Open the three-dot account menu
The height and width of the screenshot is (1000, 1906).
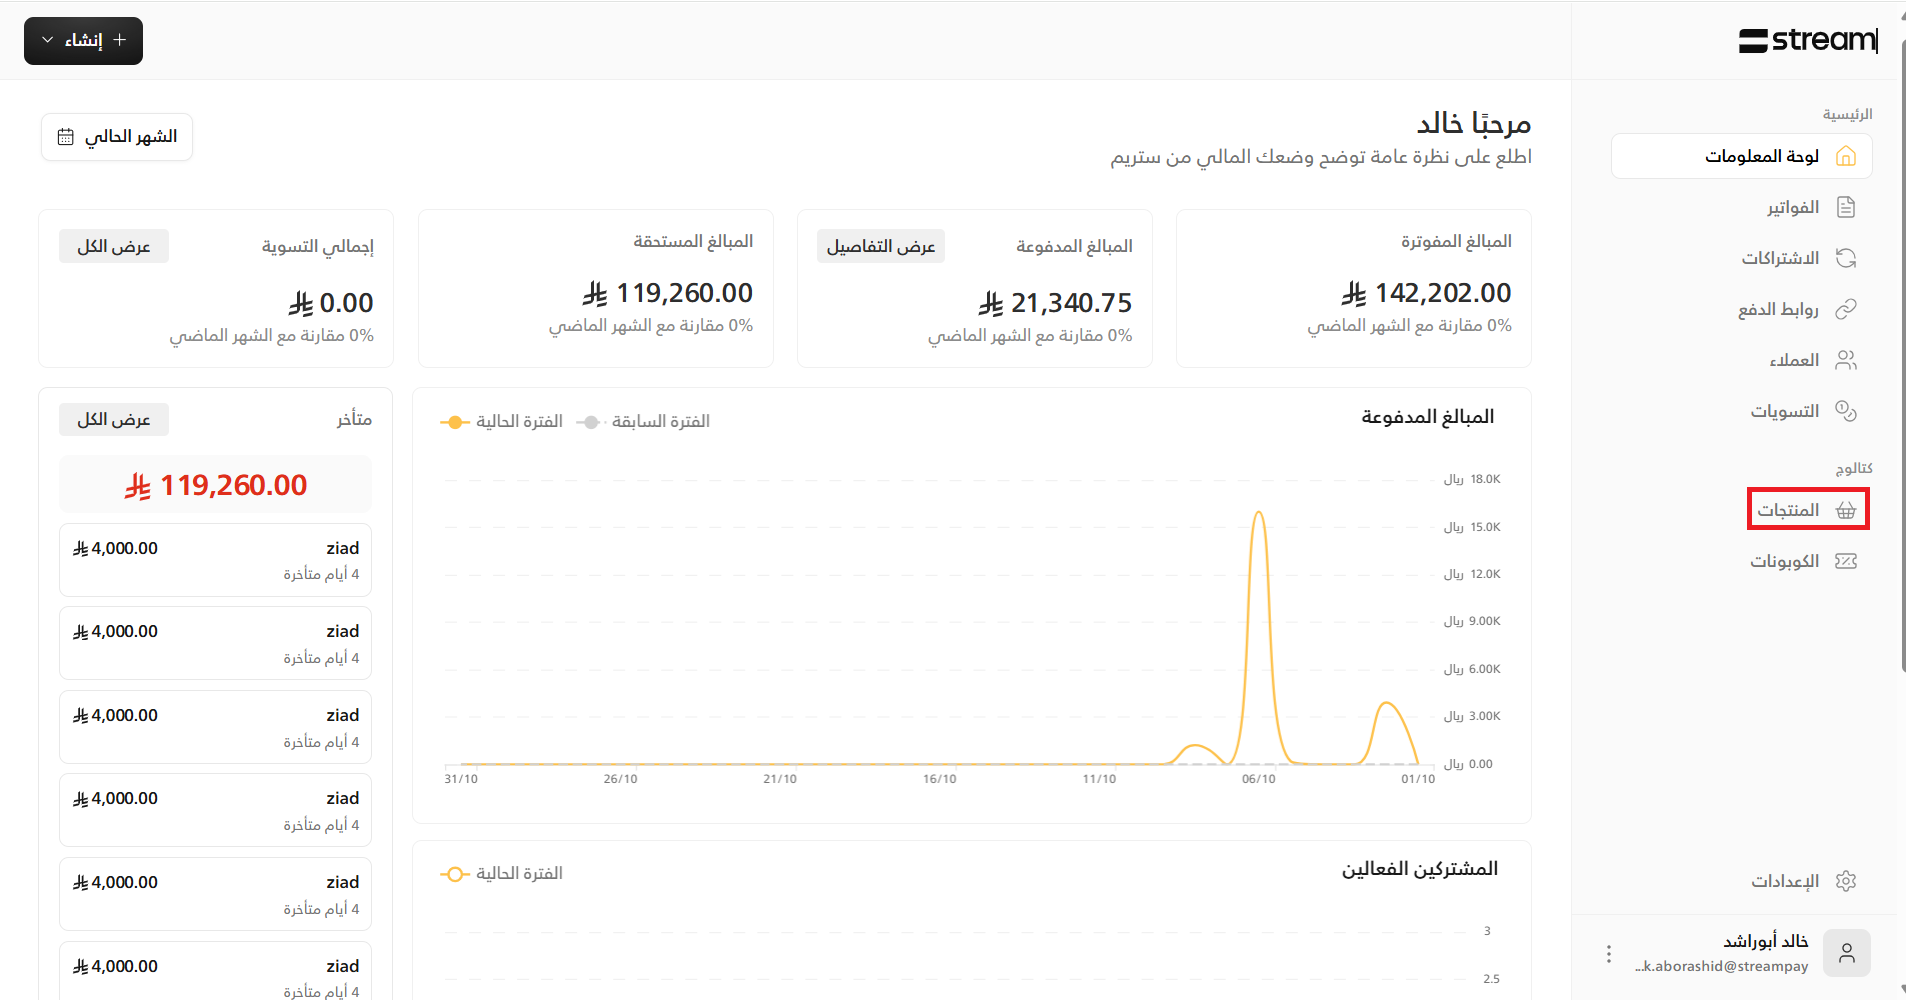tap(1608, 954)
